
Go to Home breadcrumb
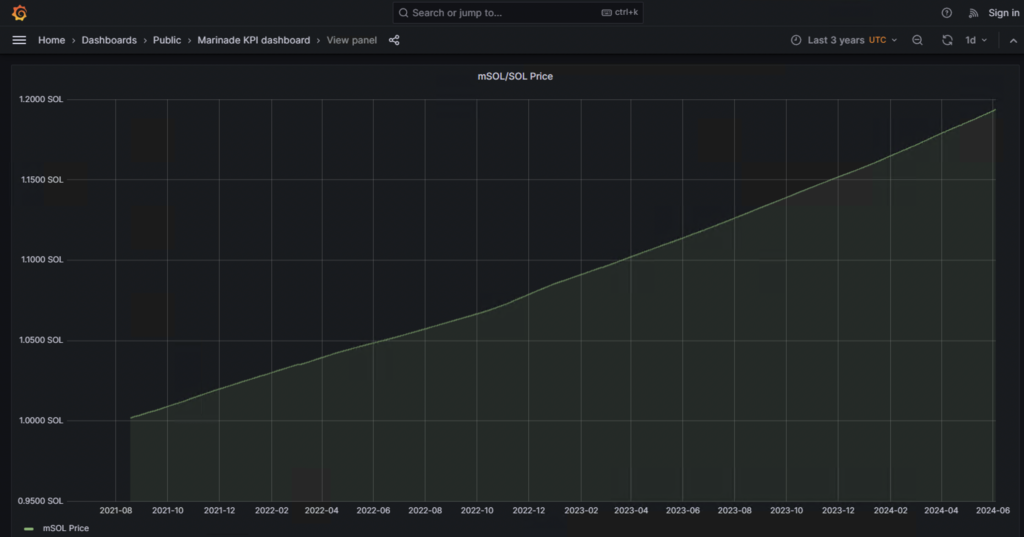click(x=51, y=40)
